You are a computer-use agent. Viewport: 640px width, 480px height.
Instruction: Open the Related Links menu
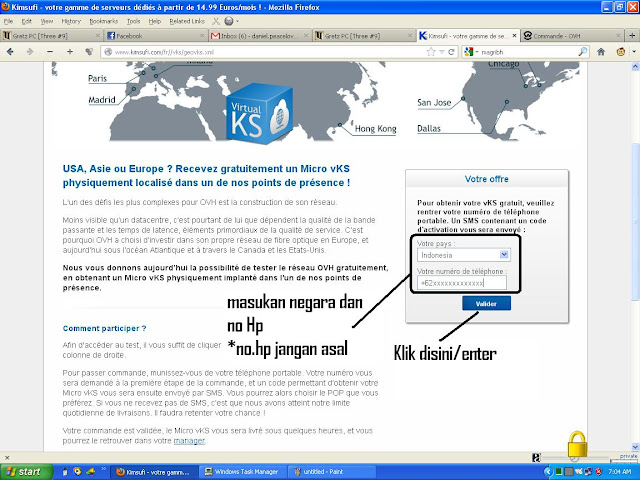(187, 21)
